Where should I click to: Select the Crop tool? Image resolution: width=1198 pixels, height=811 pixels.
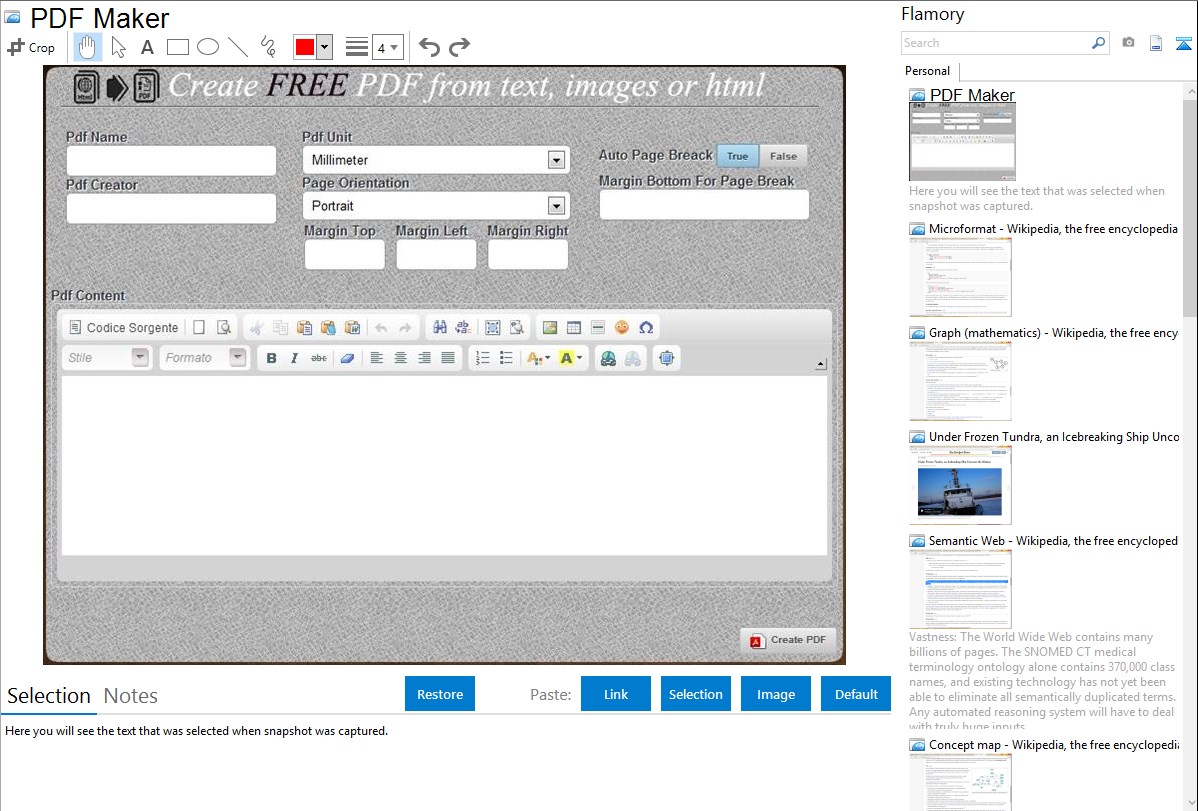(31, 47)
